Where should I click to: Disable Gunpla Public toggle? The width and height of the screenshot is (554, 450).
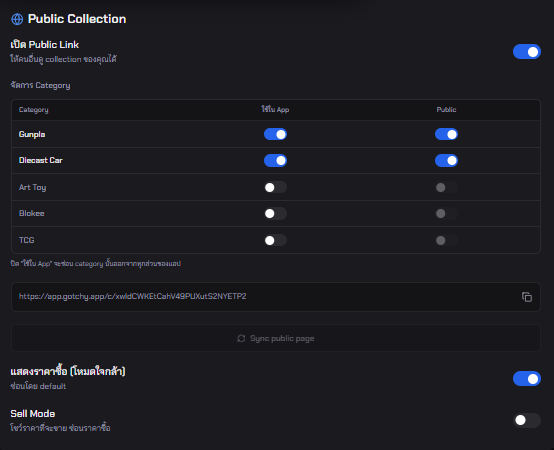(446, 134)
